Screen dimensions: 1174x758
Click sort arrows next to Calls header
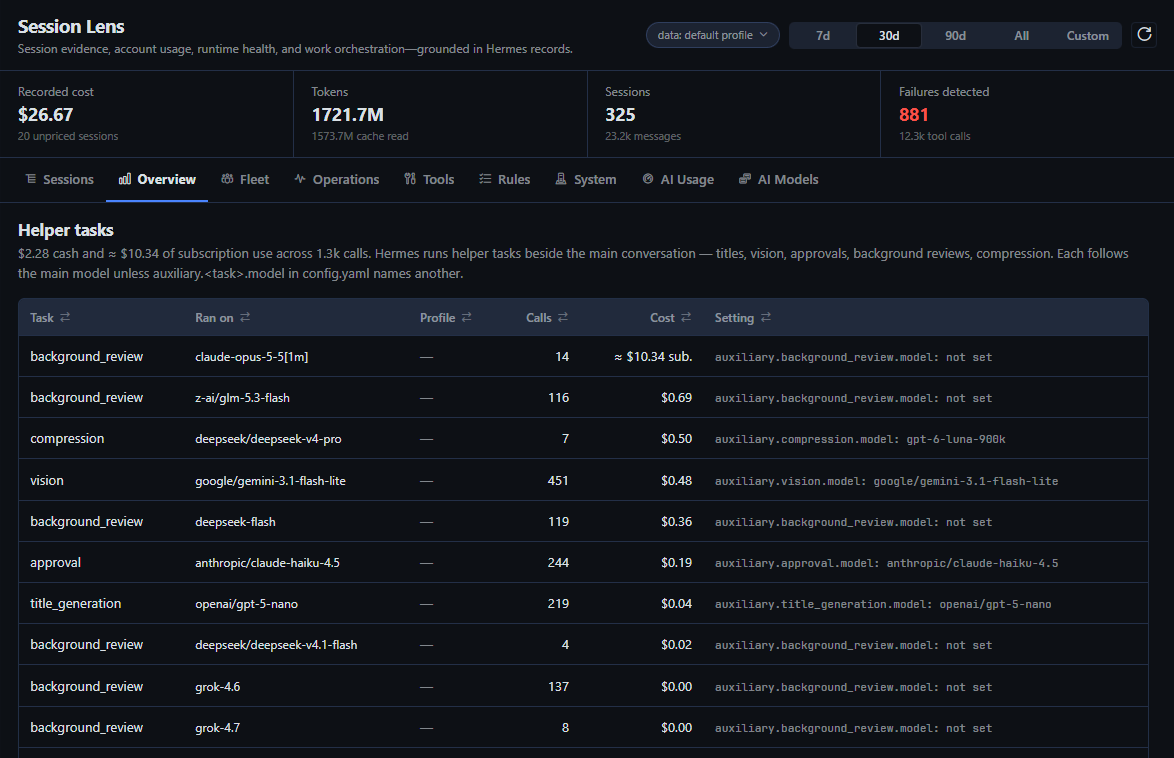pyautogui.click(x=563, y=318)
